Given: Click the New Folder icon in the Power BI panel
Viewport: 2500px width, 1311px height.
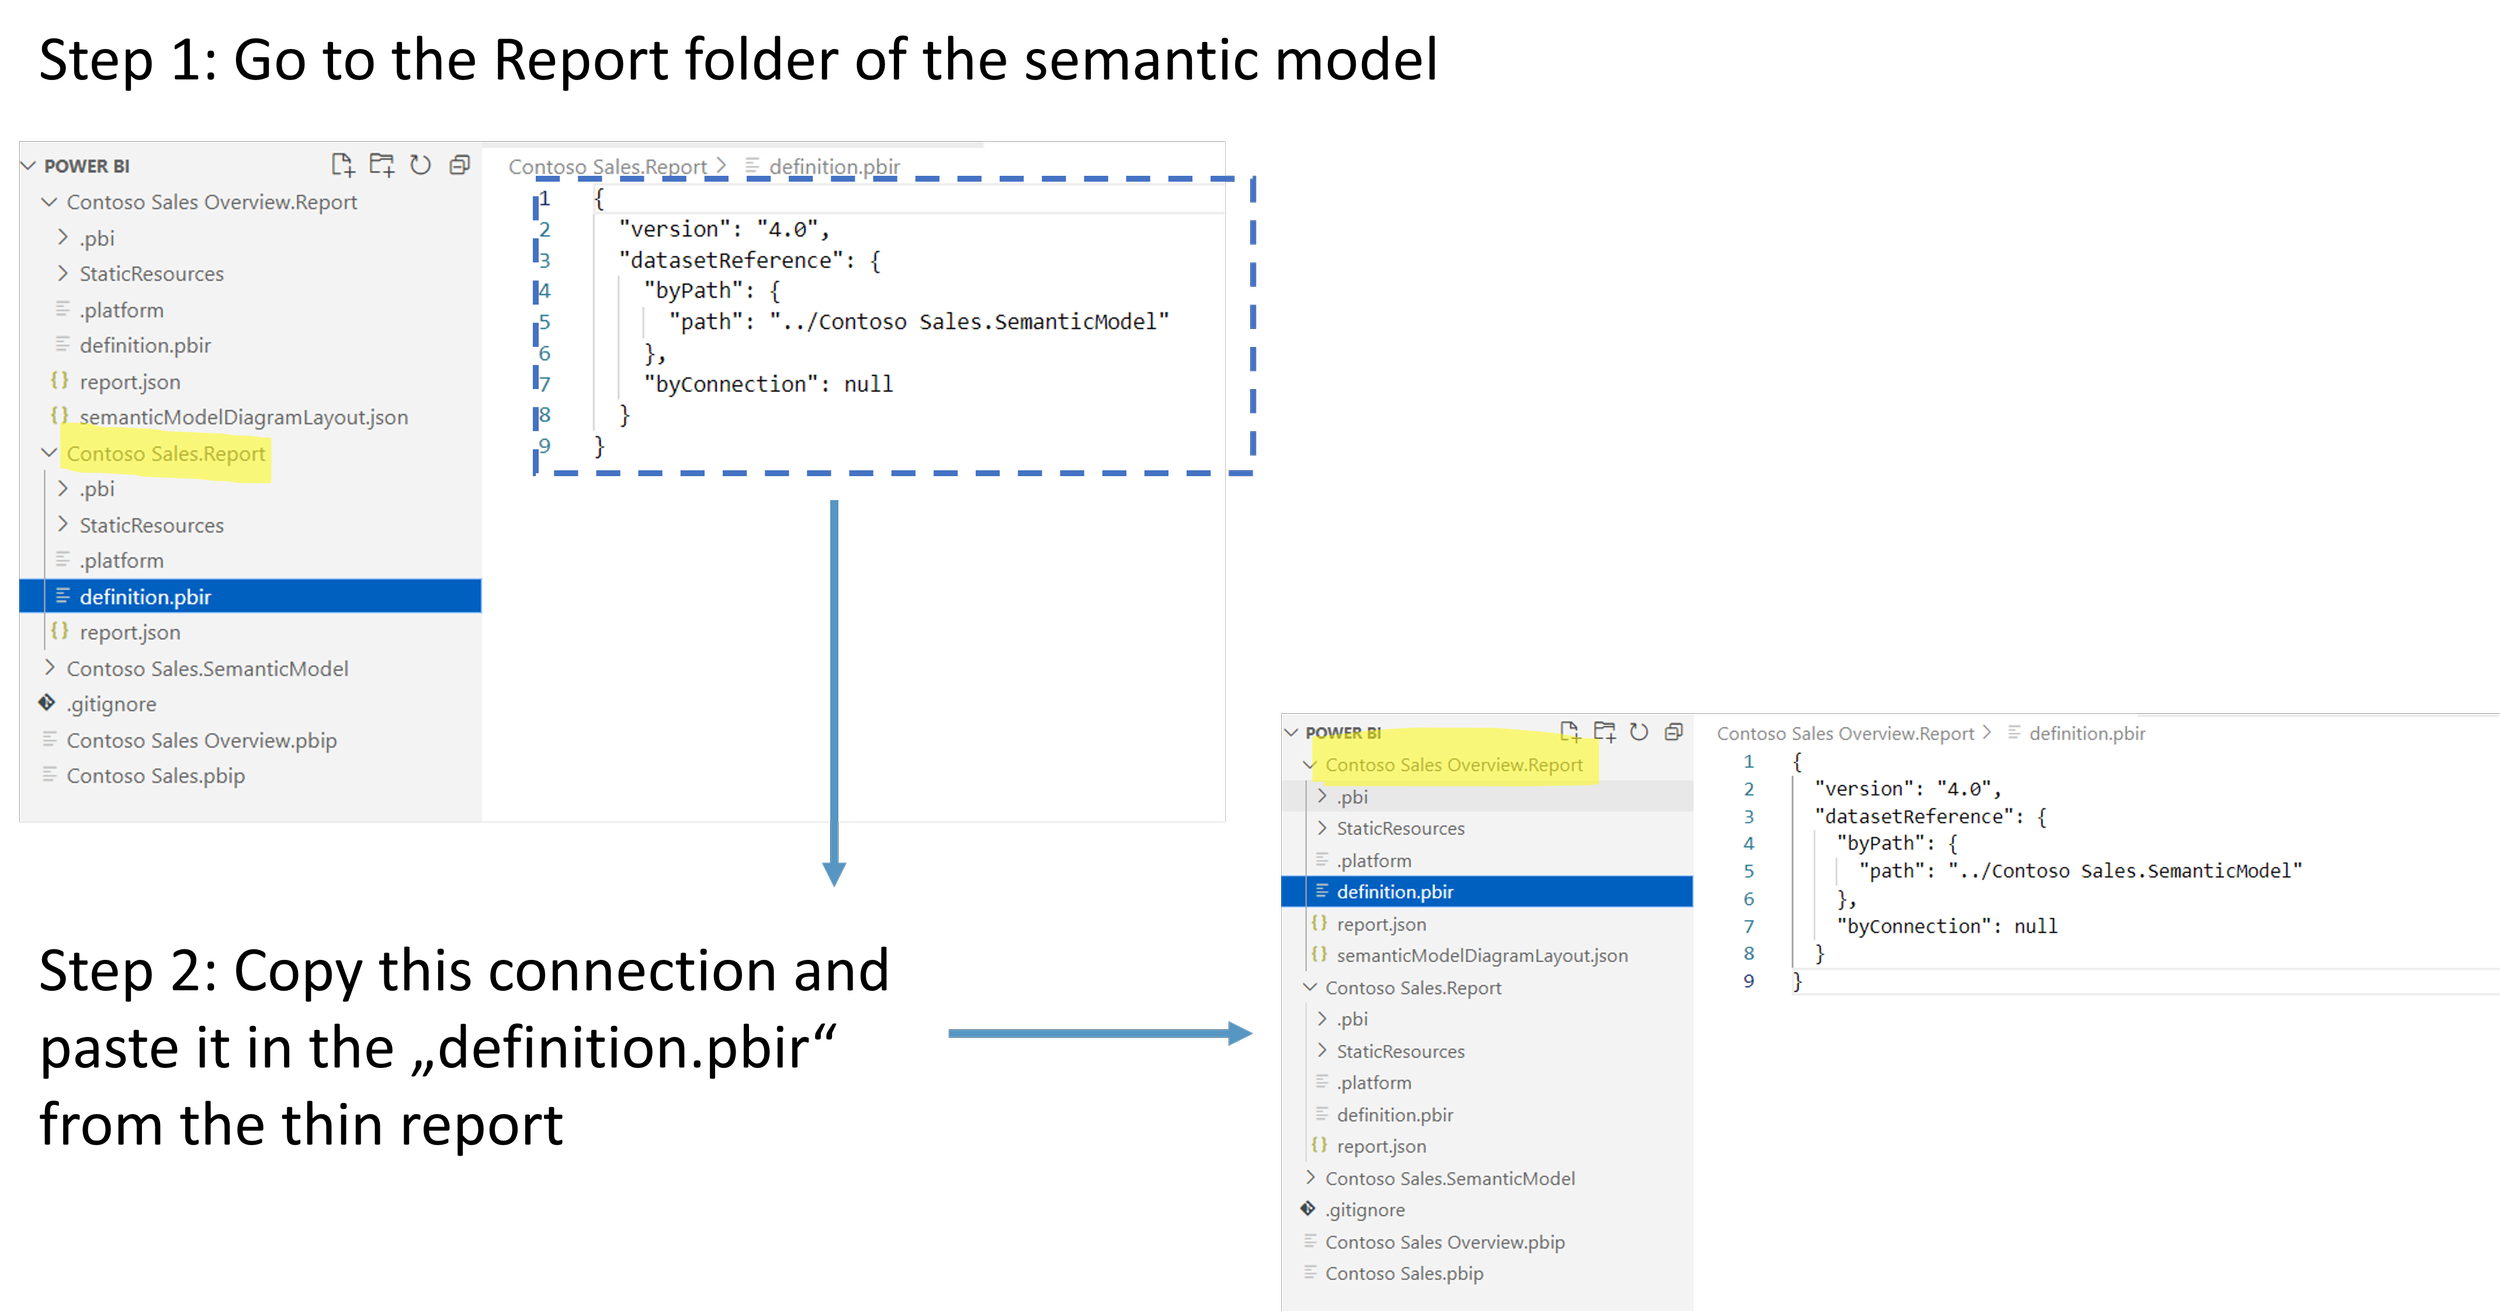Looking at the screenshot, I should tap(383, 165).
